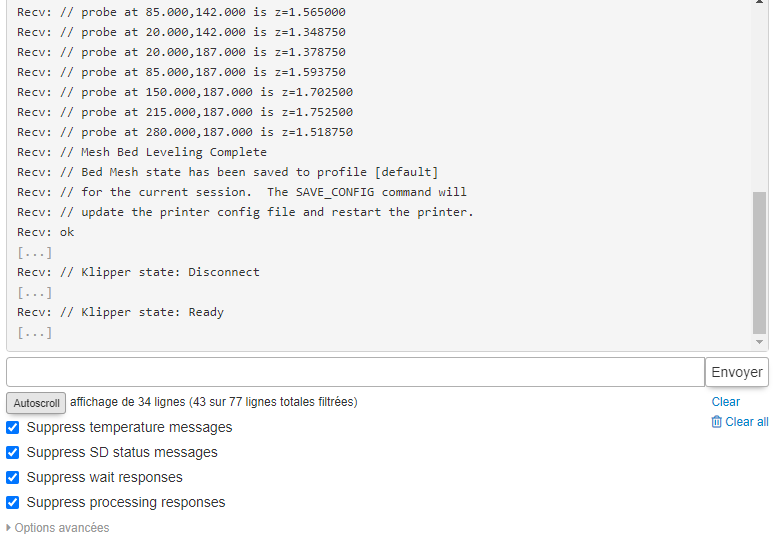
Task: Expand hidden lines after Klipper state: Disconnect
Action: click(34, 292)
